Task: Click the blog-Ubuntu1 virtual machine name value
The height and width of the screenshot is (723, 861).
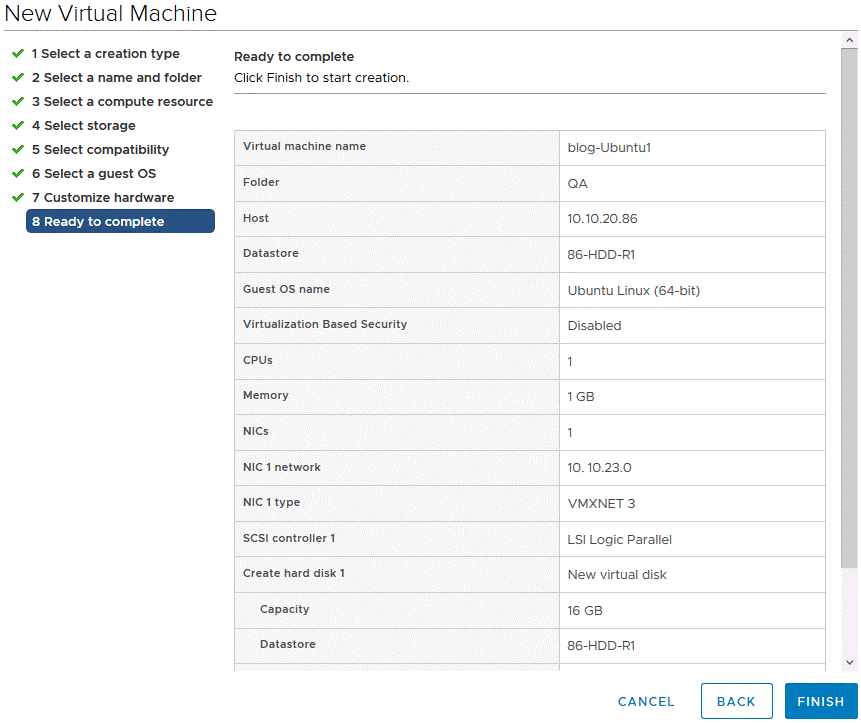Action: pyautogui.click(x=609, y=148)
